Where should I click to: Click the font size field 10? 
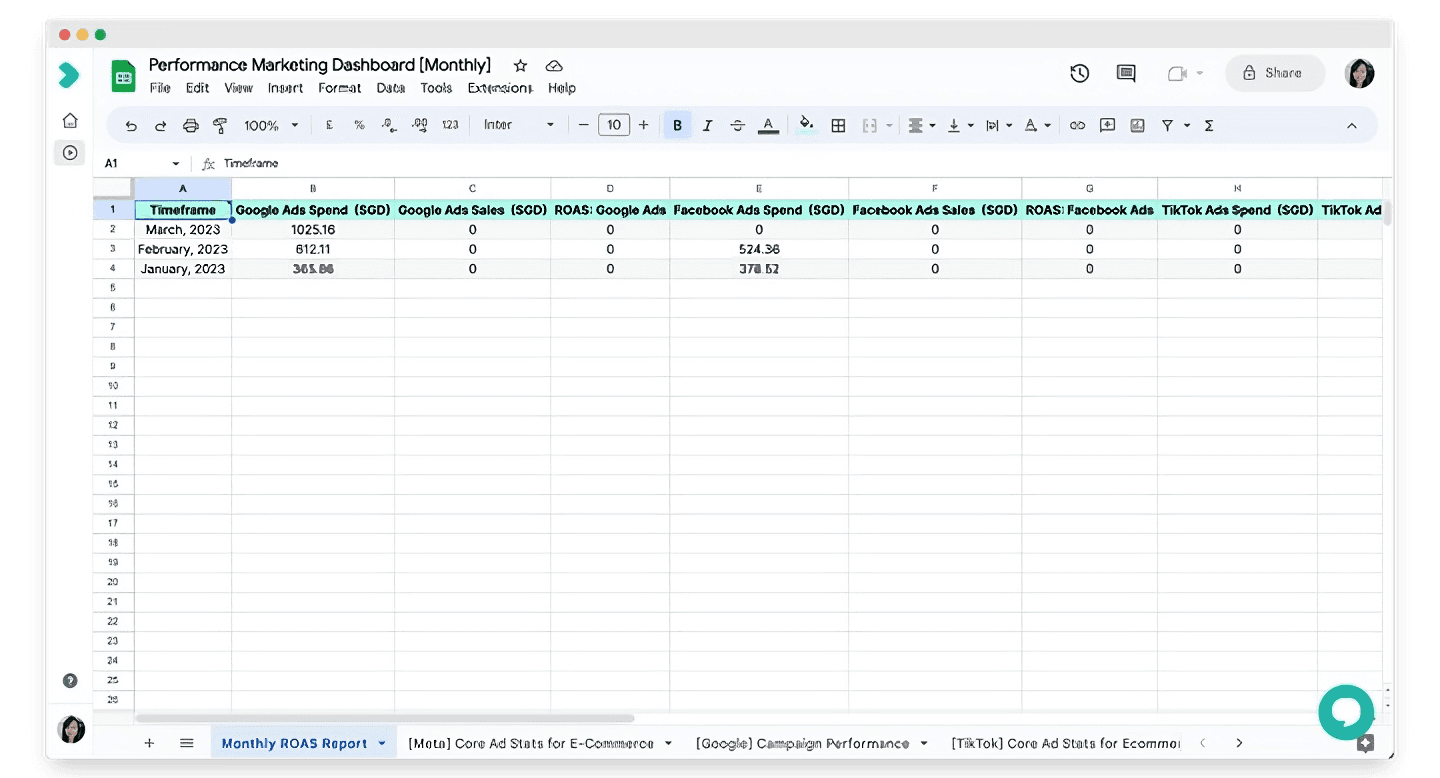tap(613, 125)
